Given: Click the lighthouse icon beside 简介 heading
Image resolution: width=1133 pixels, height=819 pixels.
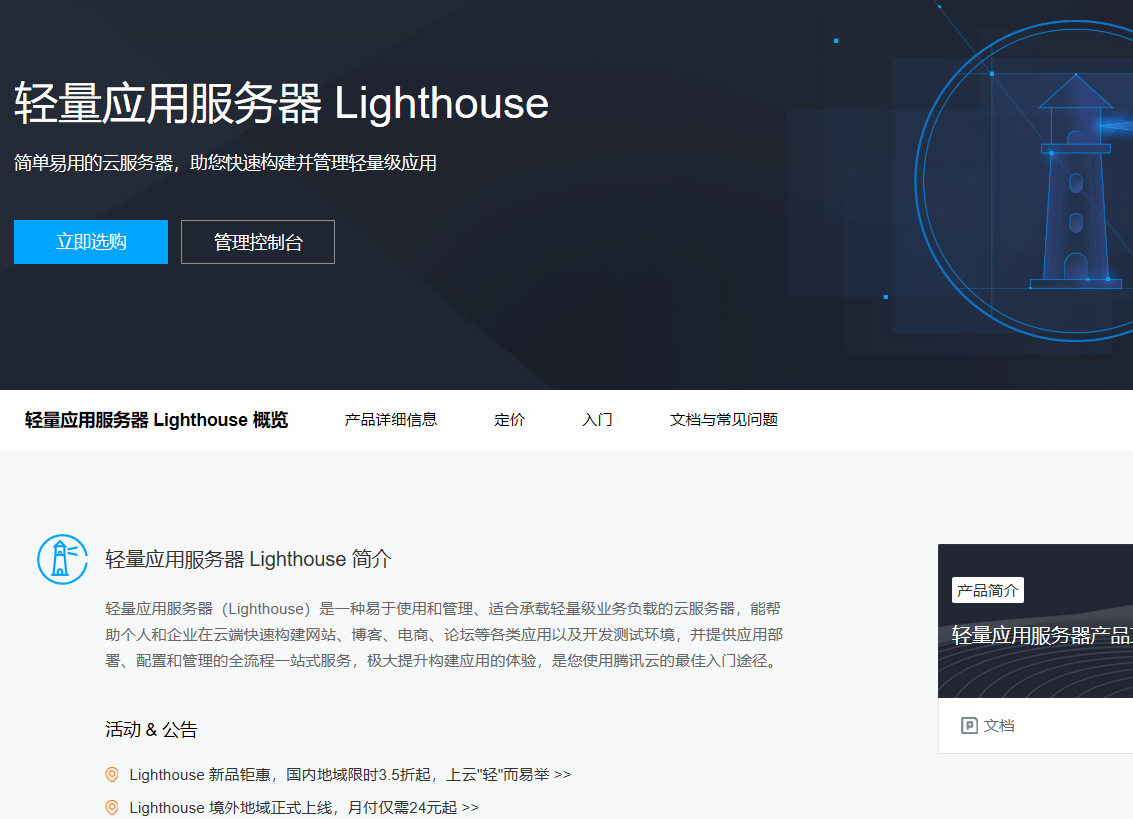Looking at the screenshot, I should (62, 559).
